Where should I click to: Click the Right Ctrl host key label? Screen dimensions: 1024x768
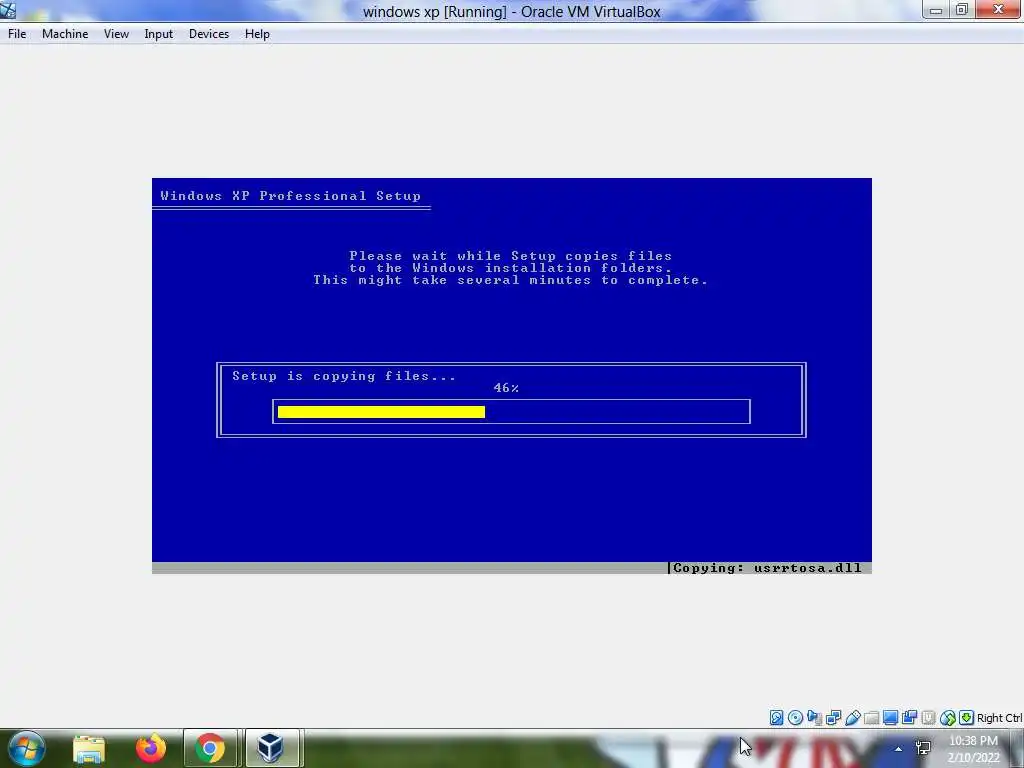coord(999,718)
